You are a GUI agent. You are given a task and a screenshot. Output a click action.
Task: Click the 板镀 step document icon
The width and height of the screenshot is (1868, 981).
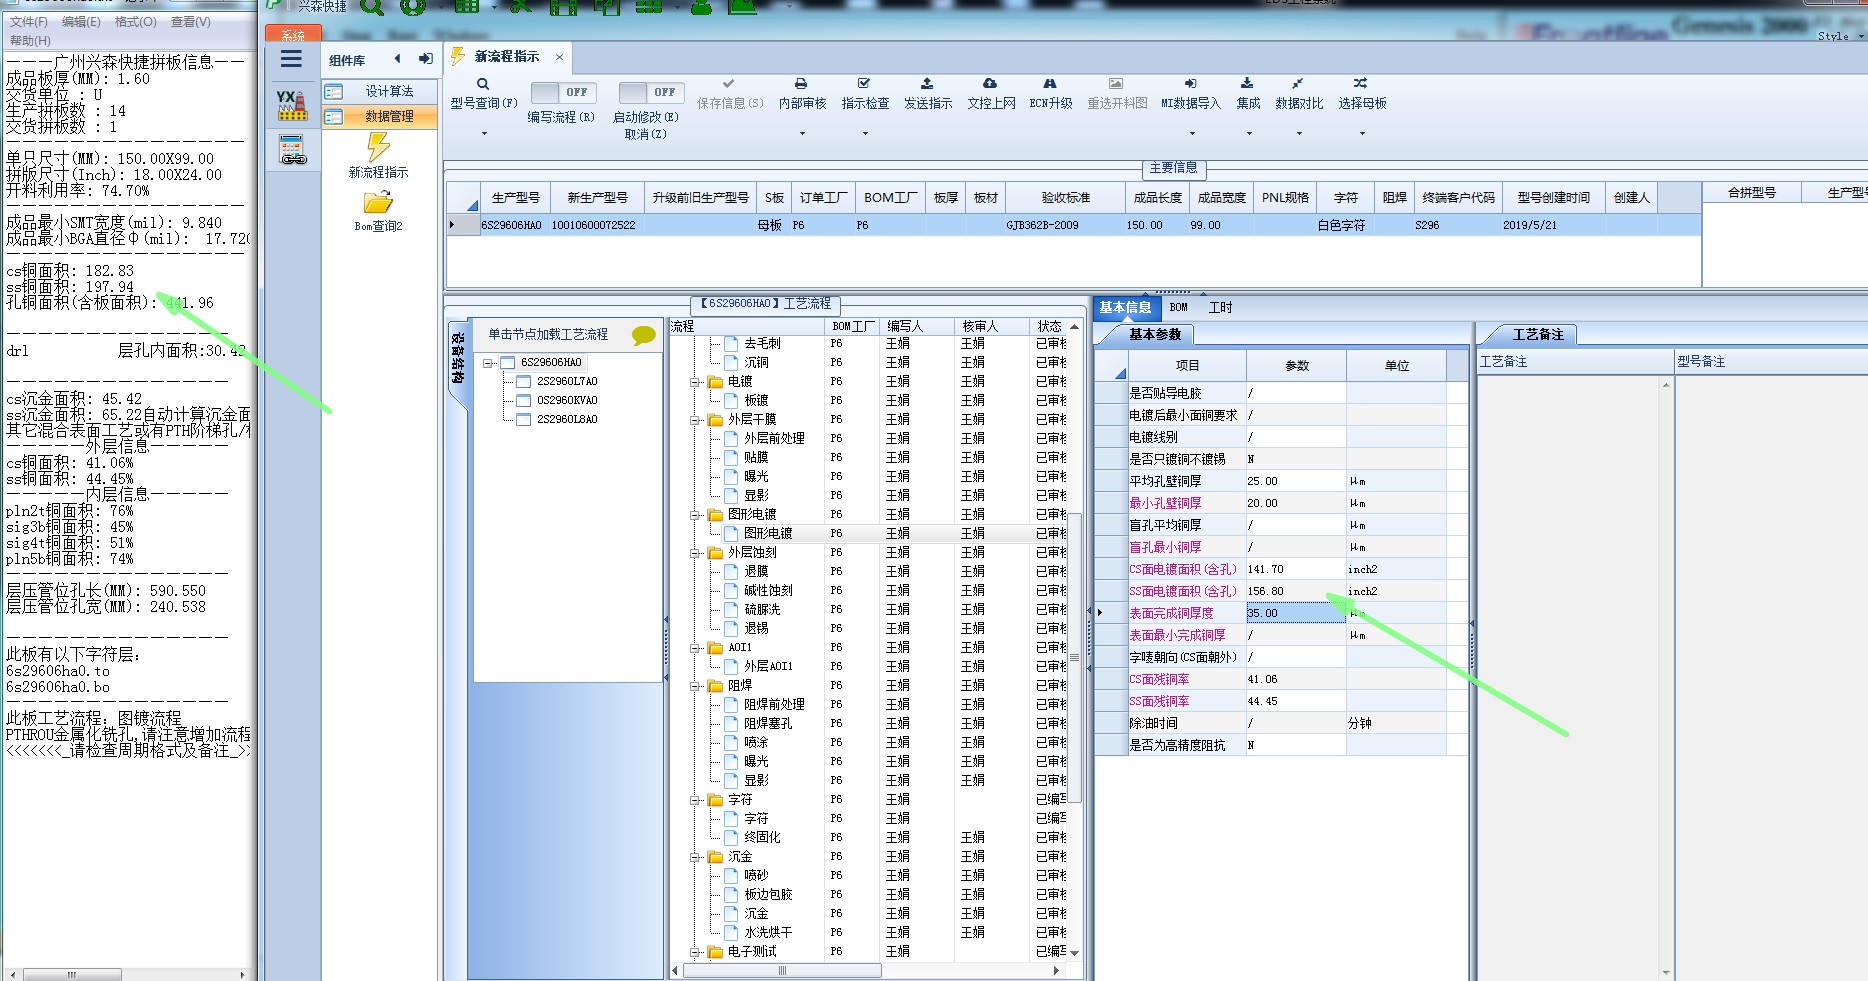coord(731,400)
